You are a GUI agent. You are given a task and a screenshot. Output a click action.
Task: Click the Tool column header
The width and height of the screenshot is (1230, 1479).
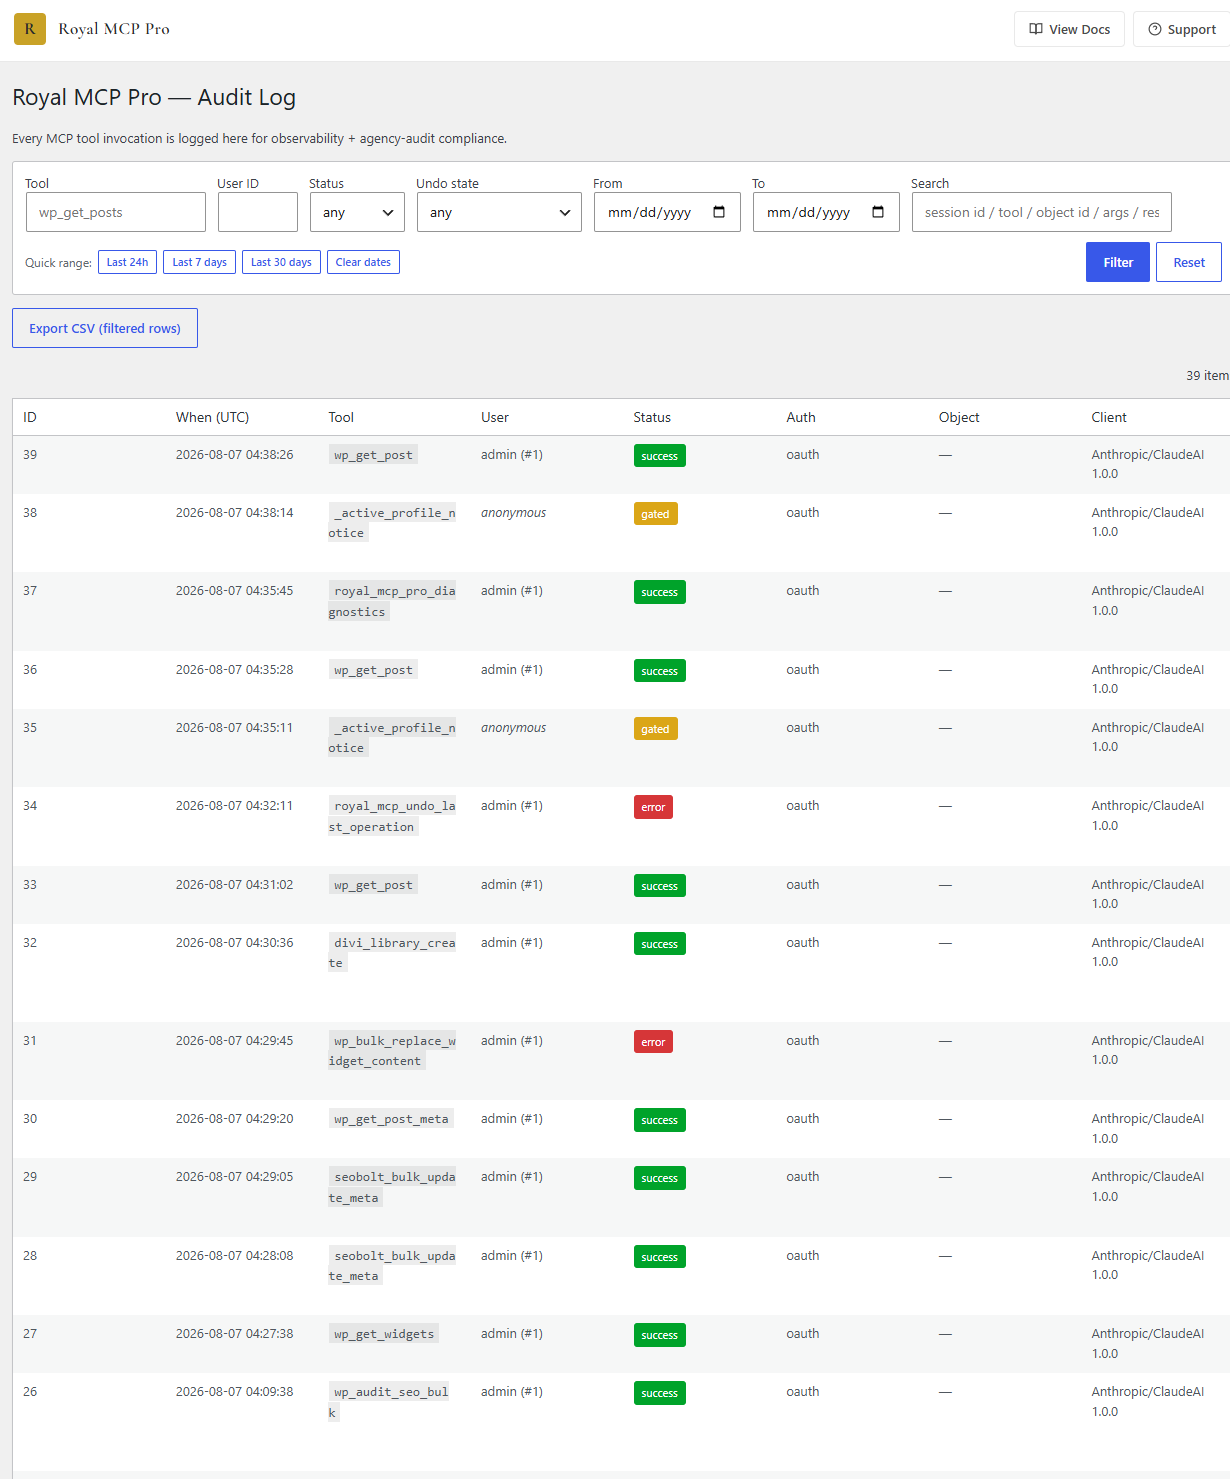coord(341,417)
